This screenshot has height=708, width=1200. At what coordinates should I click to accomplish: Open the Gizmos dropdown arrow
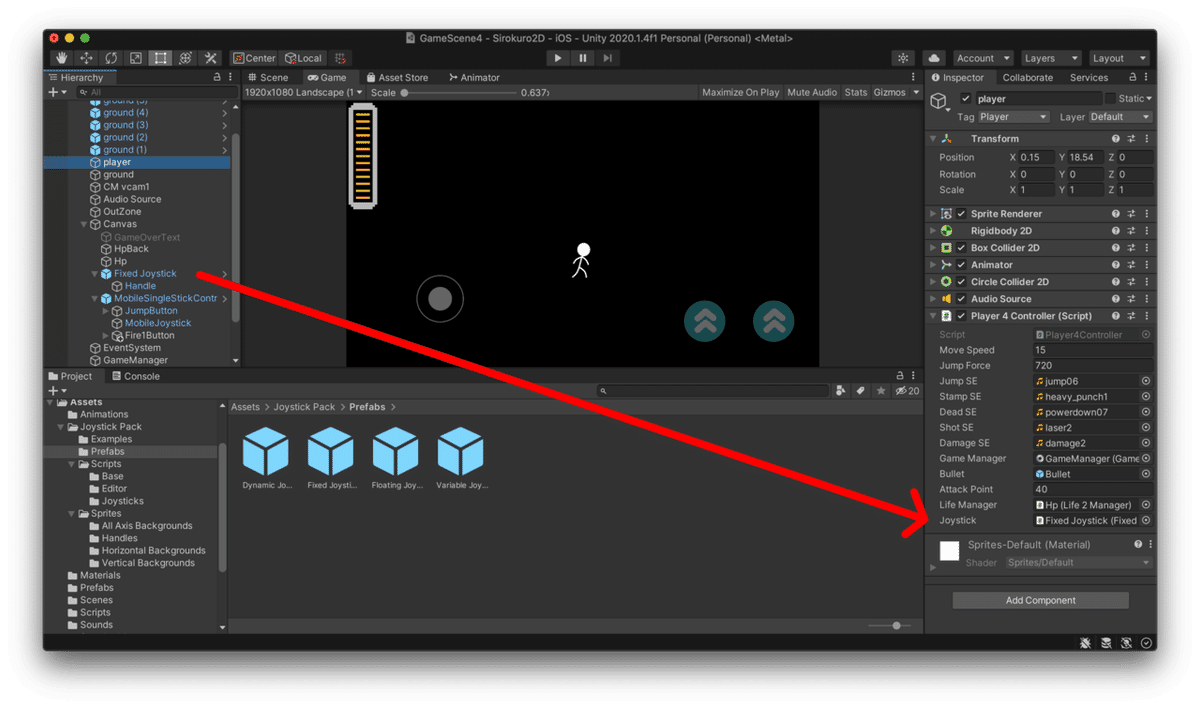tap(916, 92)
